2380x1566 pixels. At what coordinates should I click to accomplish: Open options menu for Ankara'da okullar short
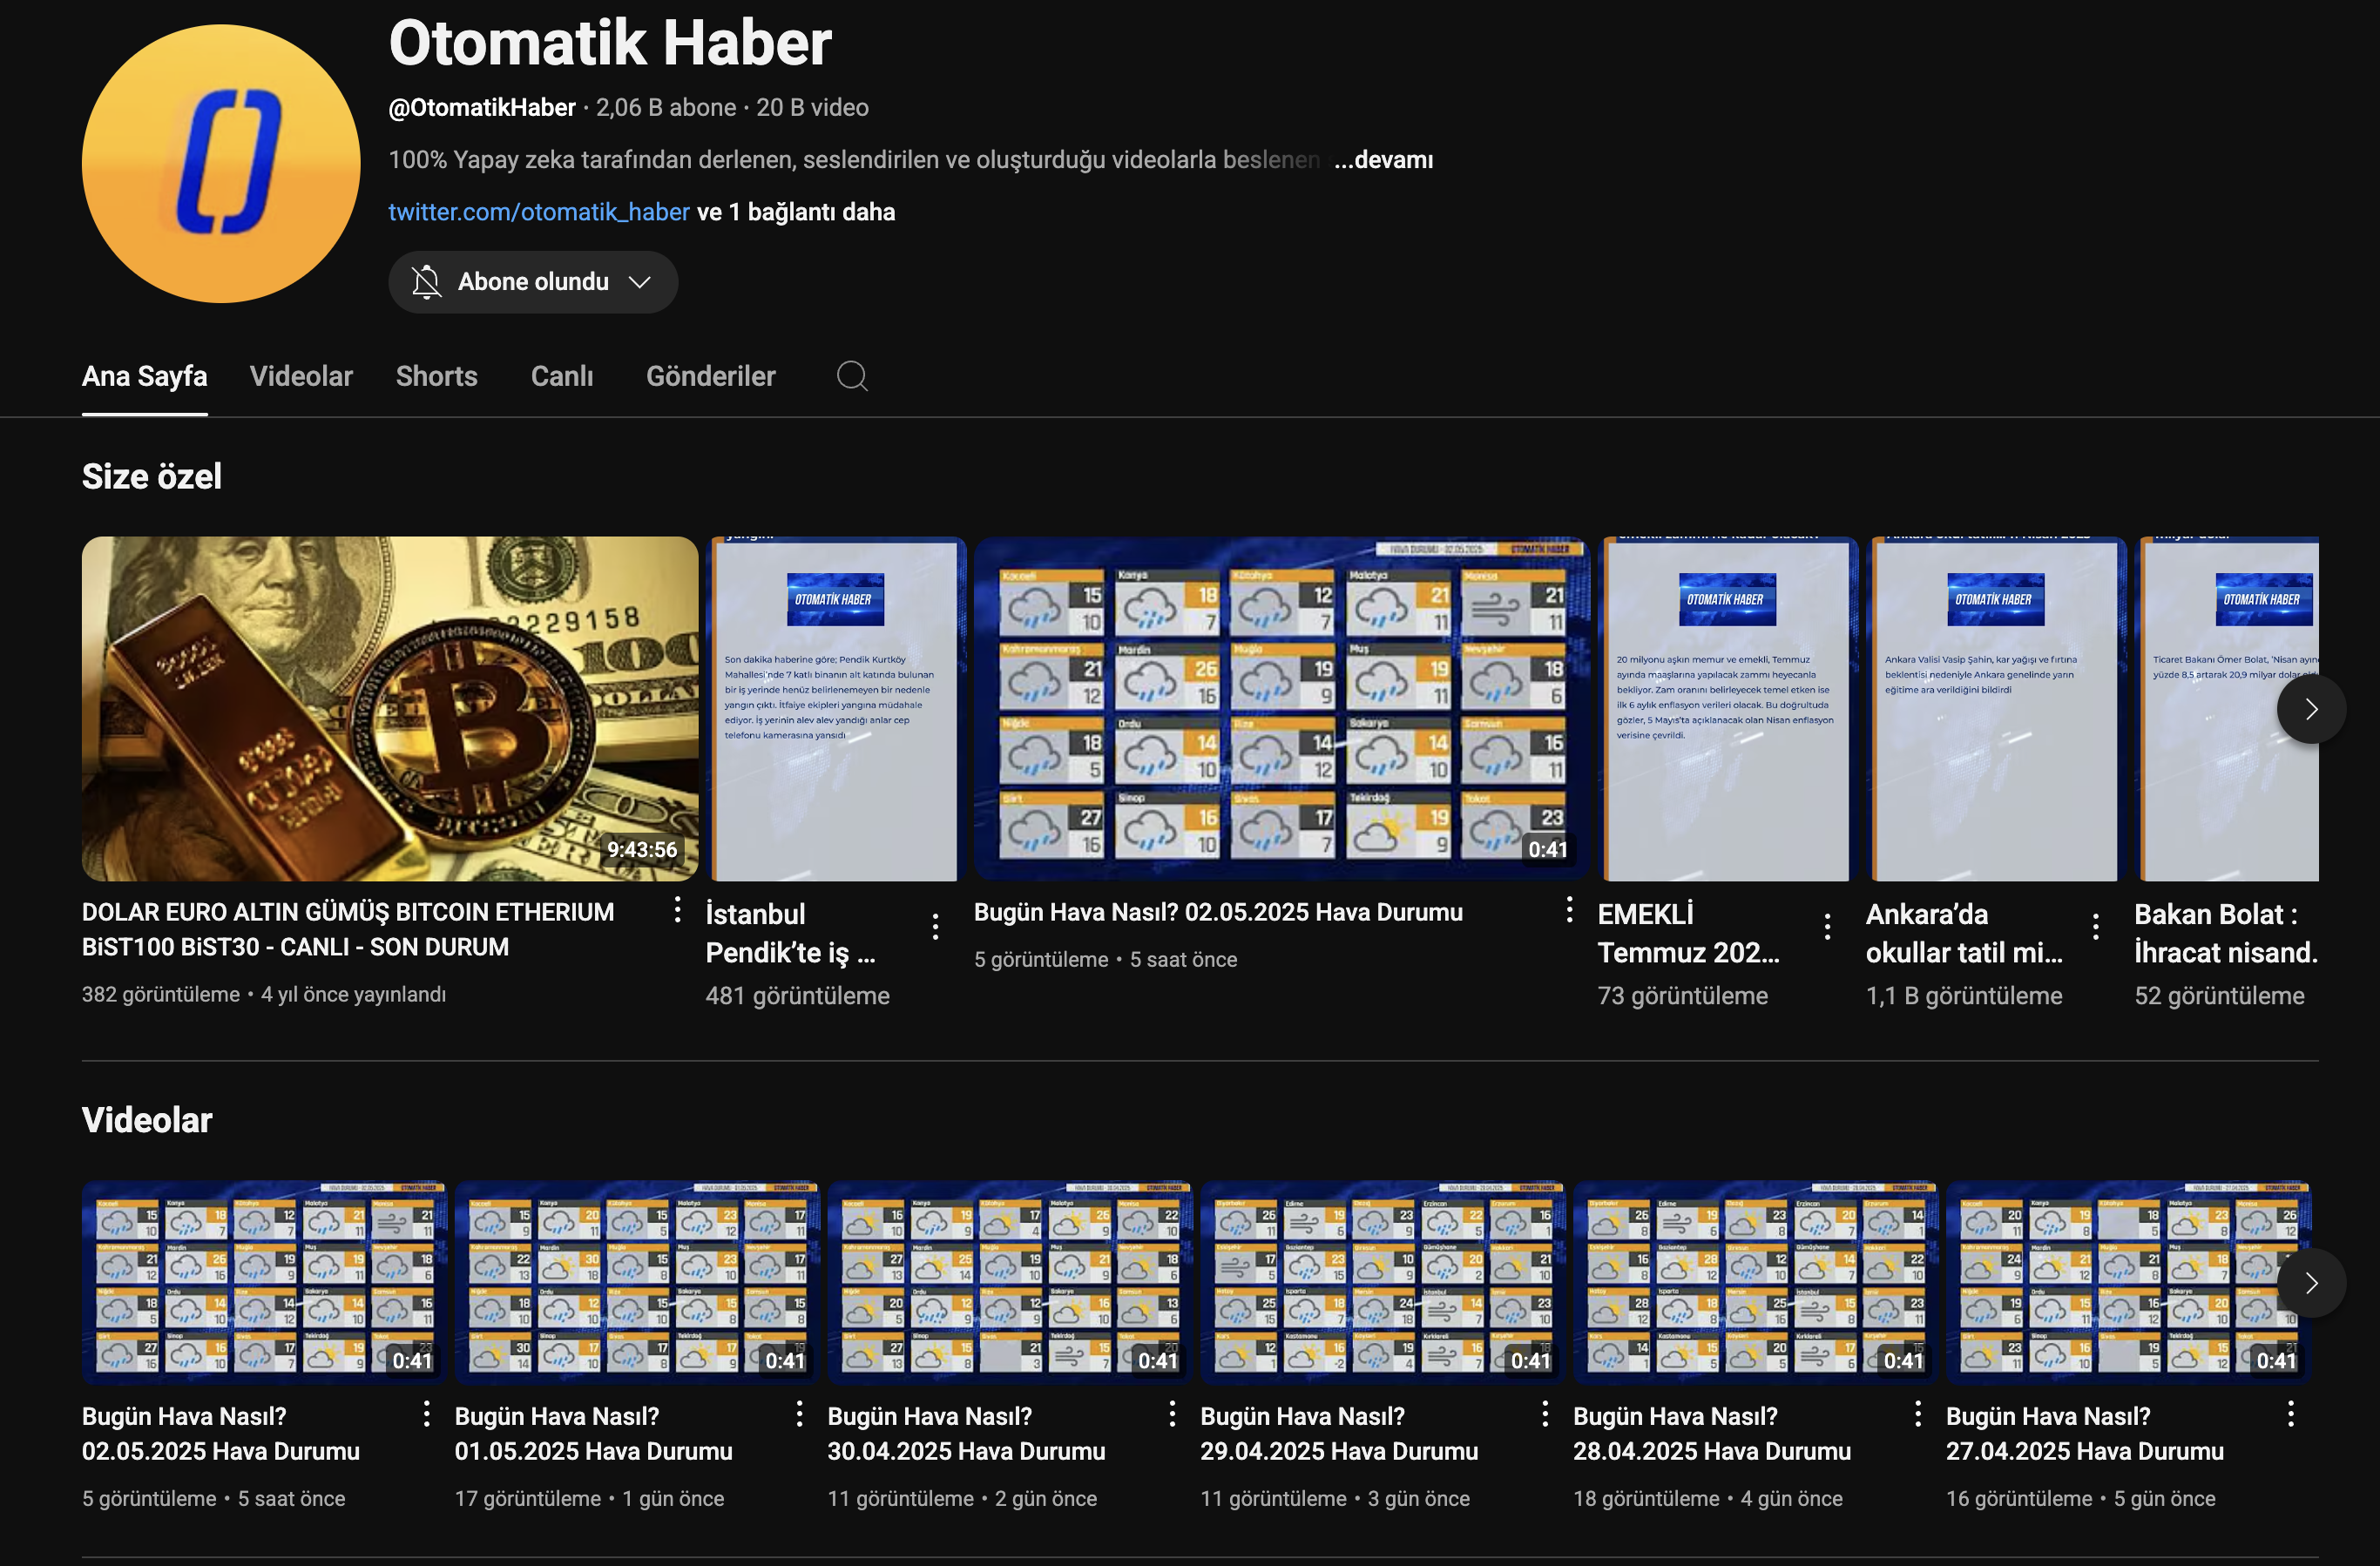[x=2095, y=927]
